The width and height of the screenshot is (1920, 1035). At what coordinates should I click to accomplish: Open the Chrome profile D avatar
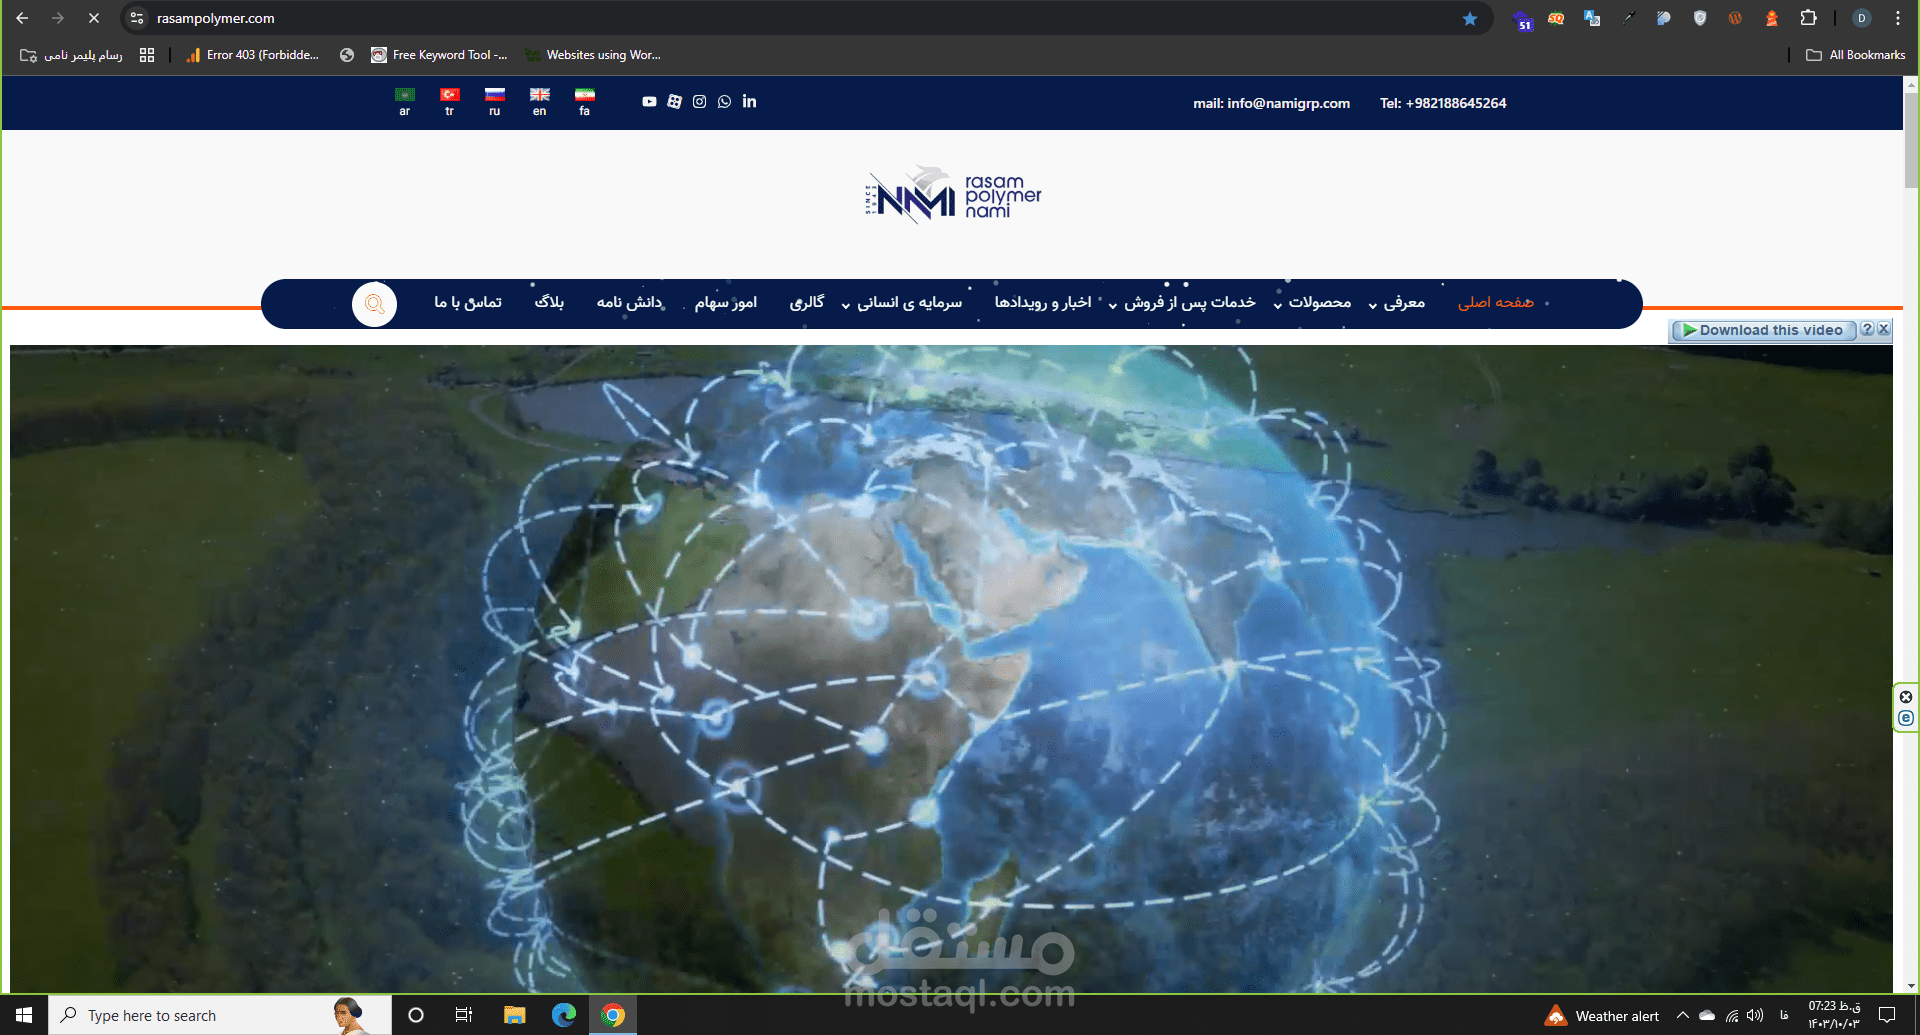[x=1861, y=18]
